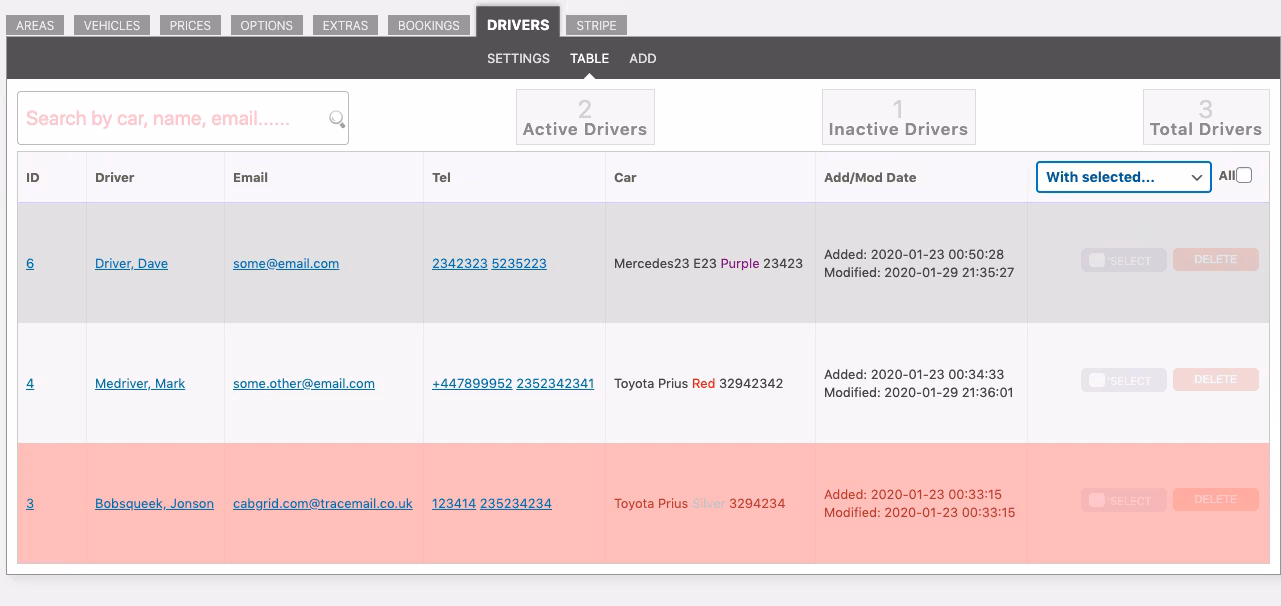
Task: Select the Drivers tab
Action: click(x=518, y=24)
